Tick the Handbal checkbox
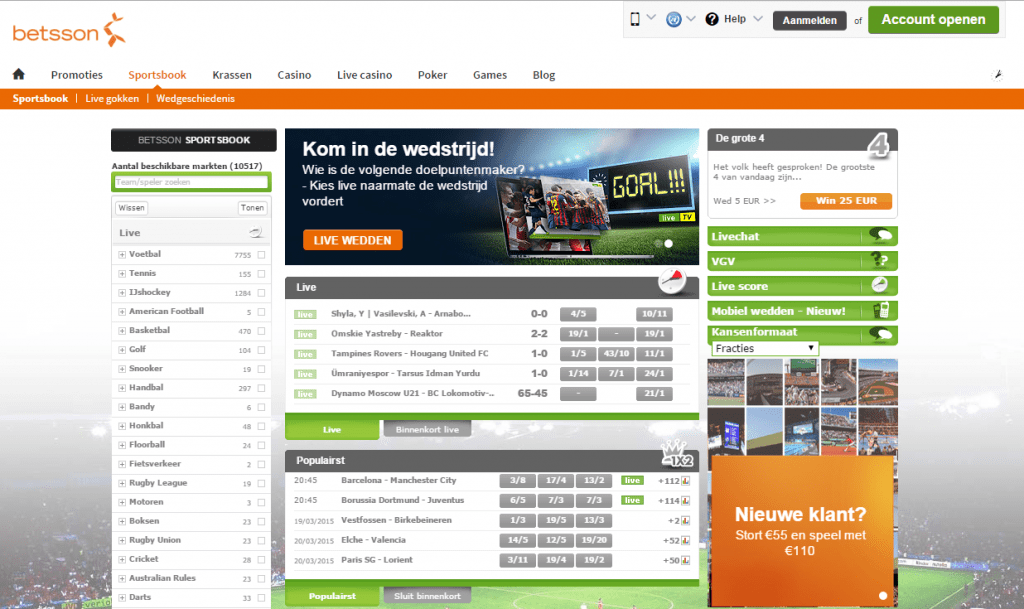1024x609 pixels. point(261,388)
